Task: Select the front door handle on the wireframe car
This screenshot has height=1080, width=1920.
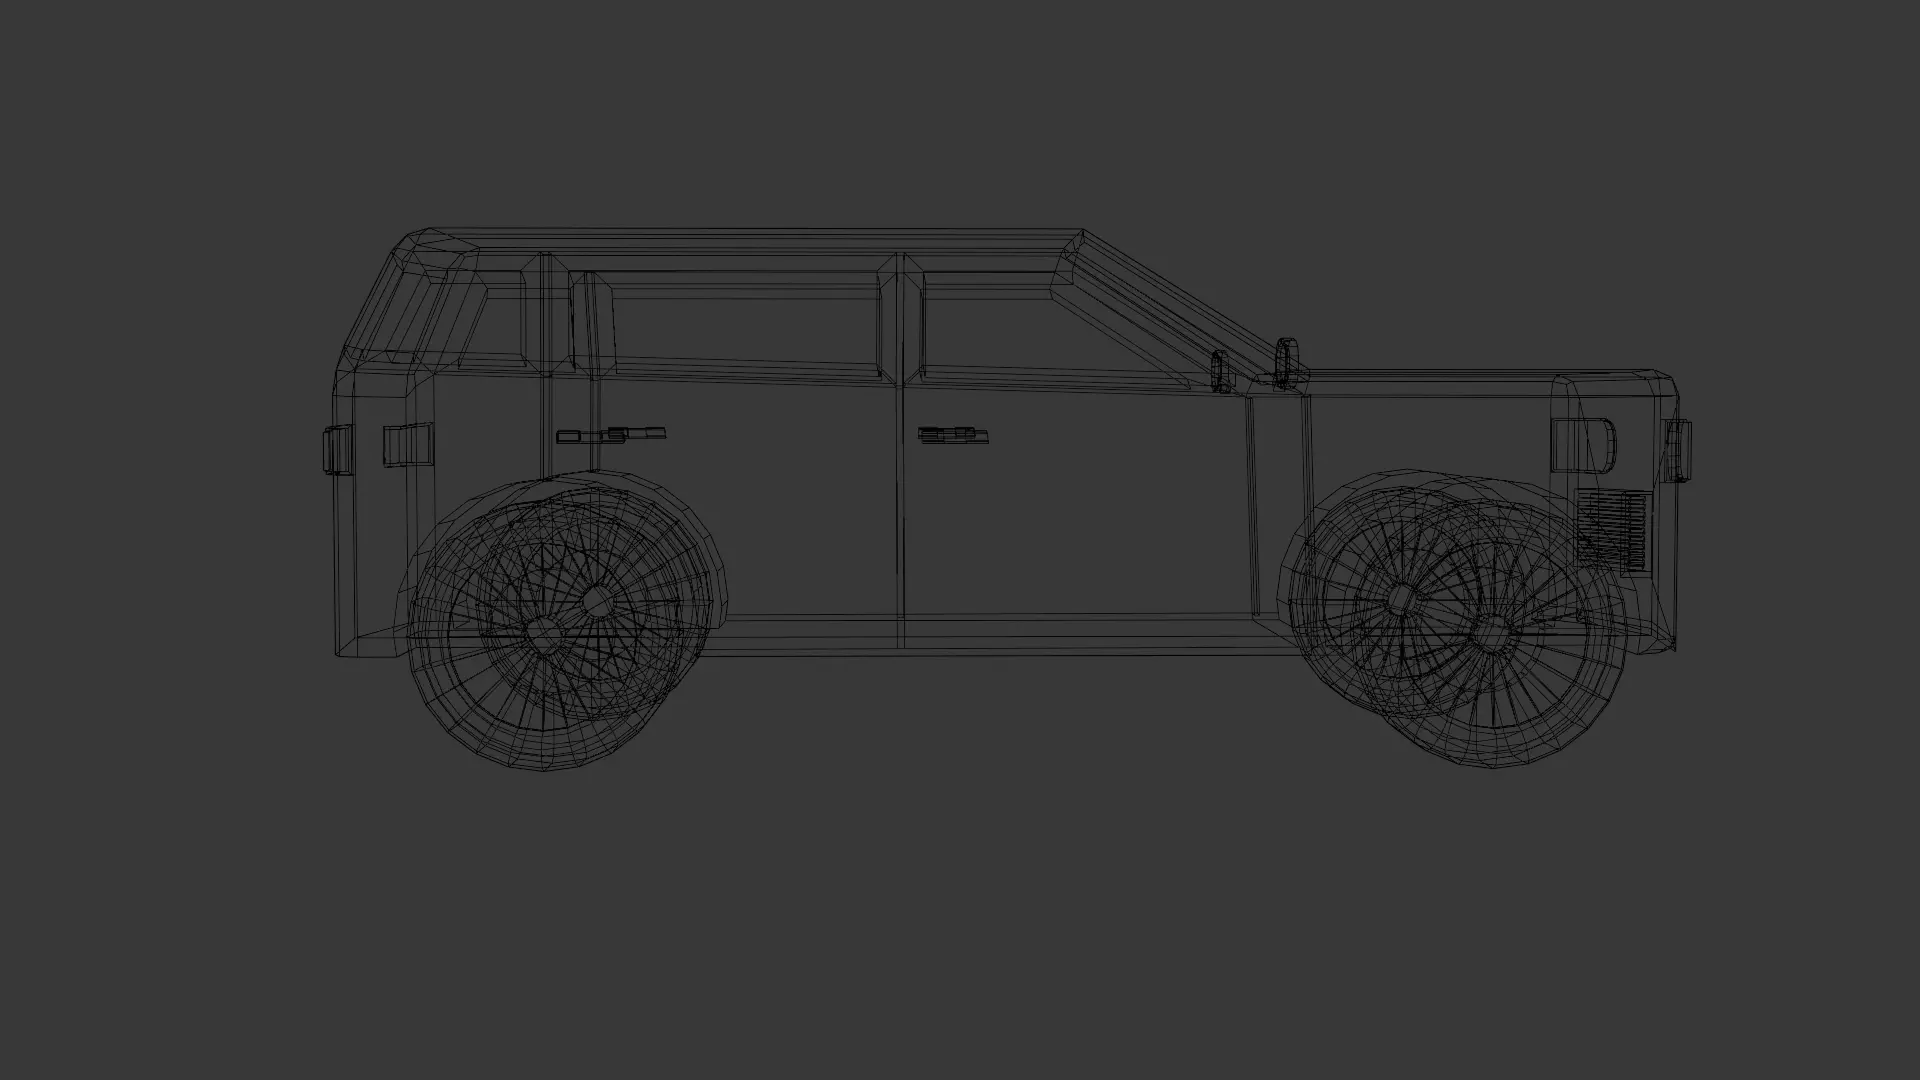Action: point(954,435)
